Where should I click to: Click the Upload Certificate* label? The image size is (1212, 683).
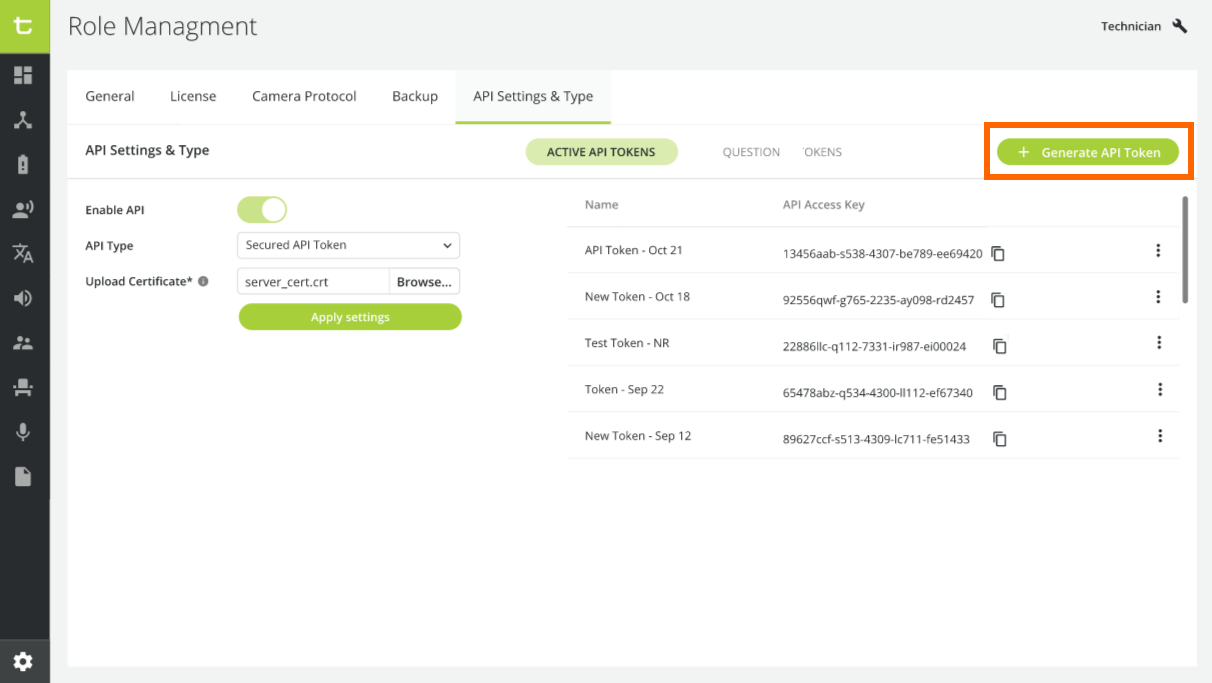(x=139, y=281)
